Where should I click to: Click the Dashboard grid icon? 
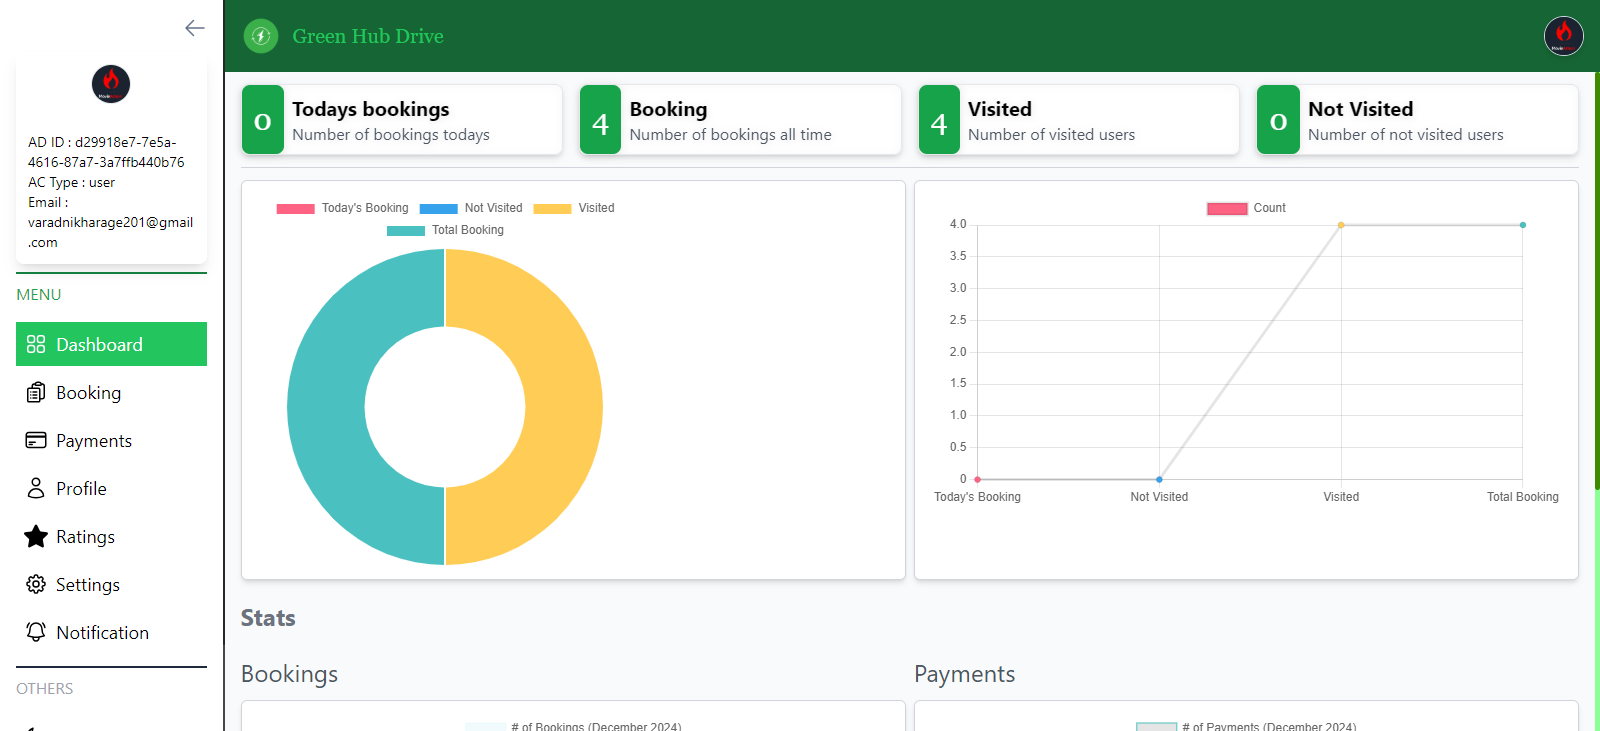point(36,344)
